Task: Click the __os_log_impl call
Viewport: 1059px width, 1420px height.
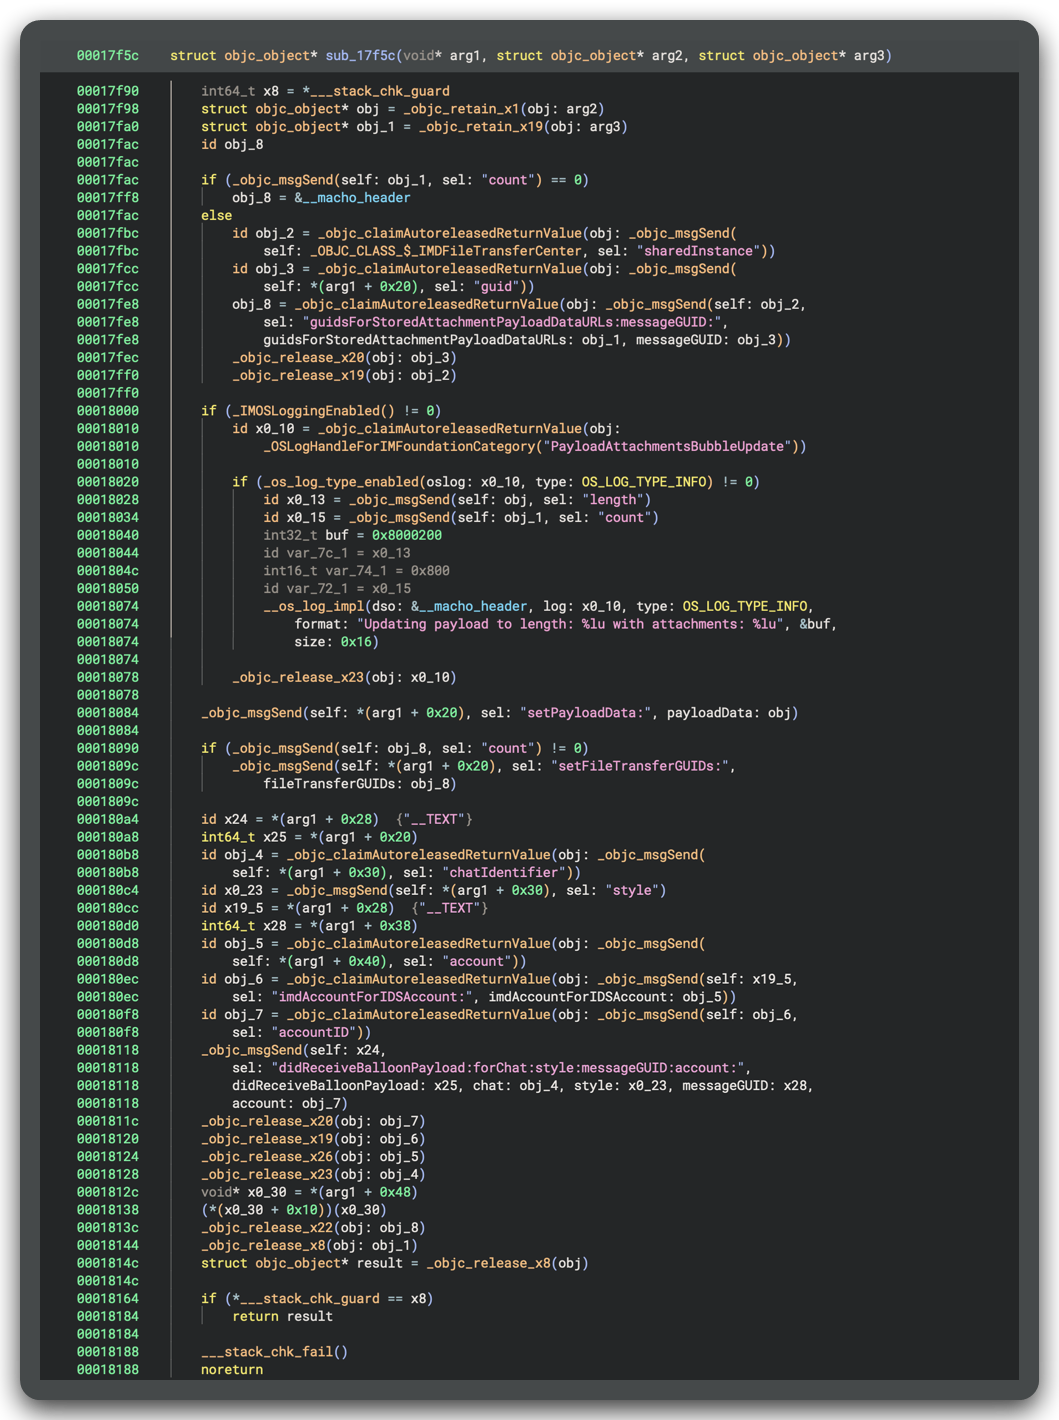Action: tap(313, 607)
